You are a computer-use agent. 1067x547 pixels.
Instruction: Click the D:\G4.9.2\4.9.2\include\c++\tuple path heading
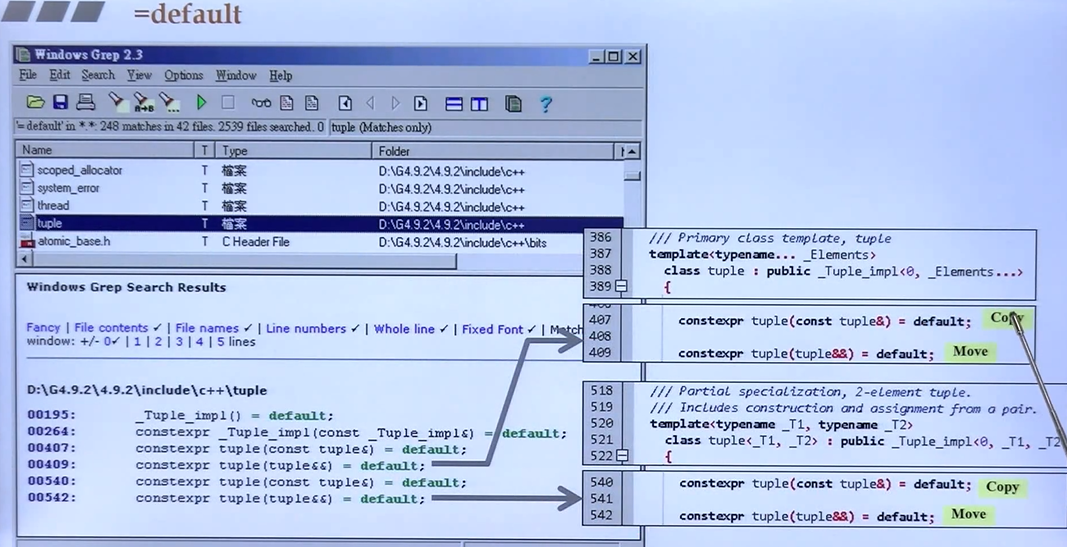pos(147,390)
